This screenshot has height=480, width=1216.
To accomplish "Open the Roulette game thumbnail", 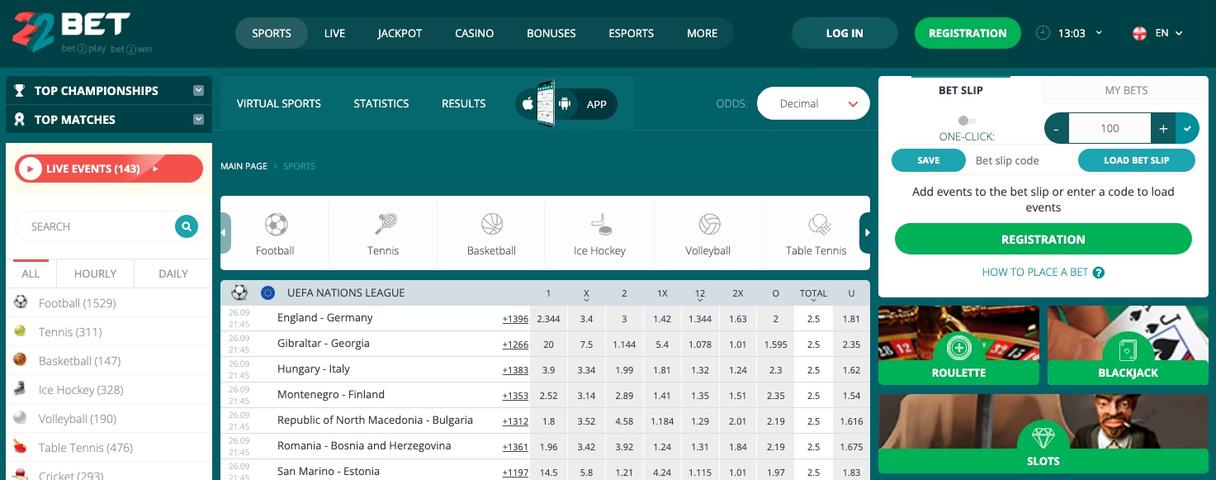I will click(x=958, y=345).
